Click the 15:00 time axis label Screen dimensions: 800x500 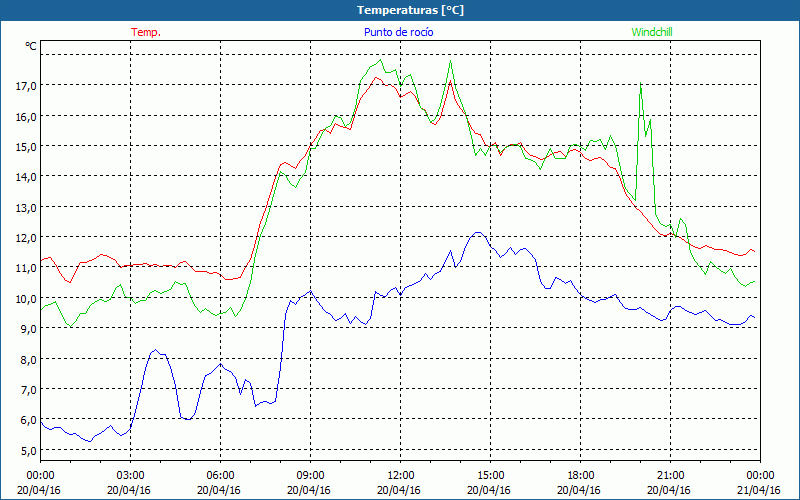click(490, 476)
